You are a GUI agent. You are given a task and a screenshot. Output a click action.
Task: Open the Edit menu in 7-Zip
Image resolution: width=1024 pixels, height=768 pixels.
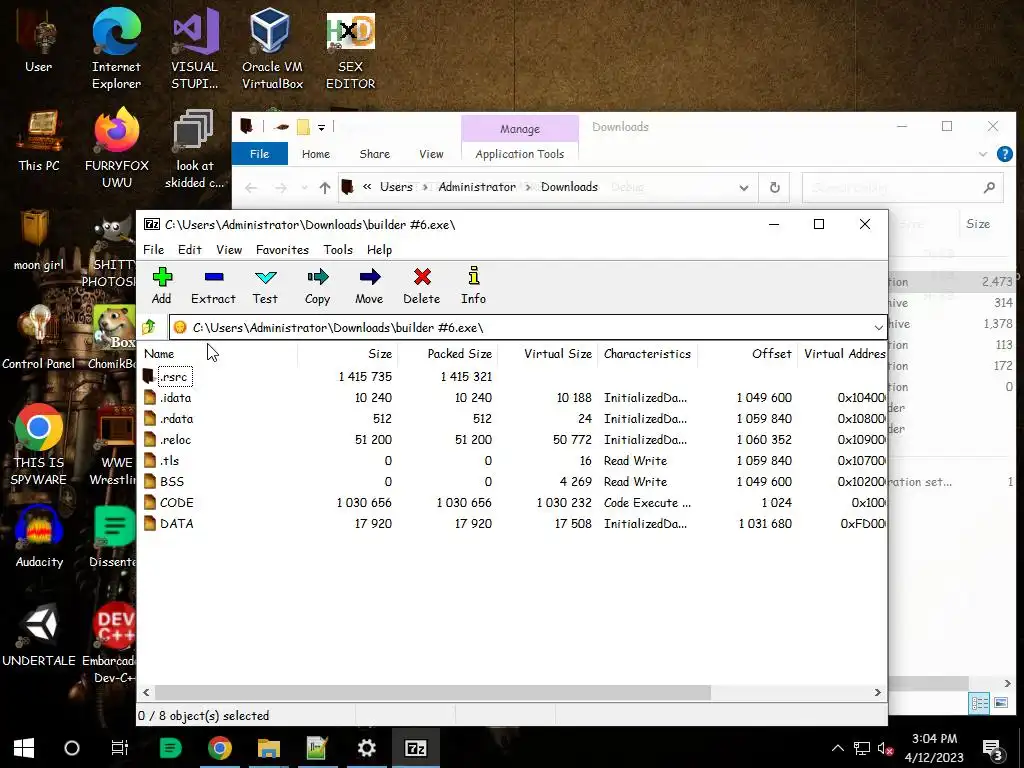(190, 249)
